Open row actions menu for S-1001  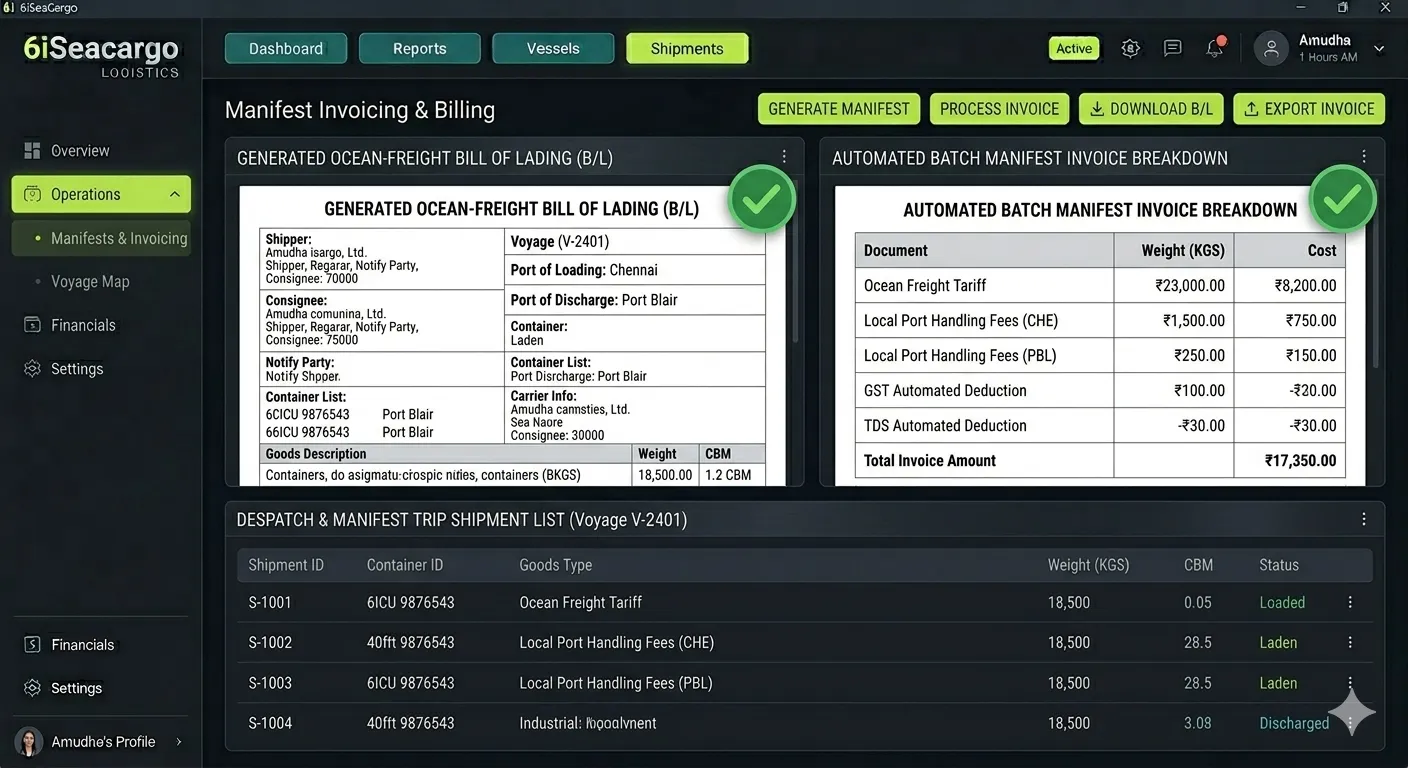pyautogui.click(x=1350, y=602)
